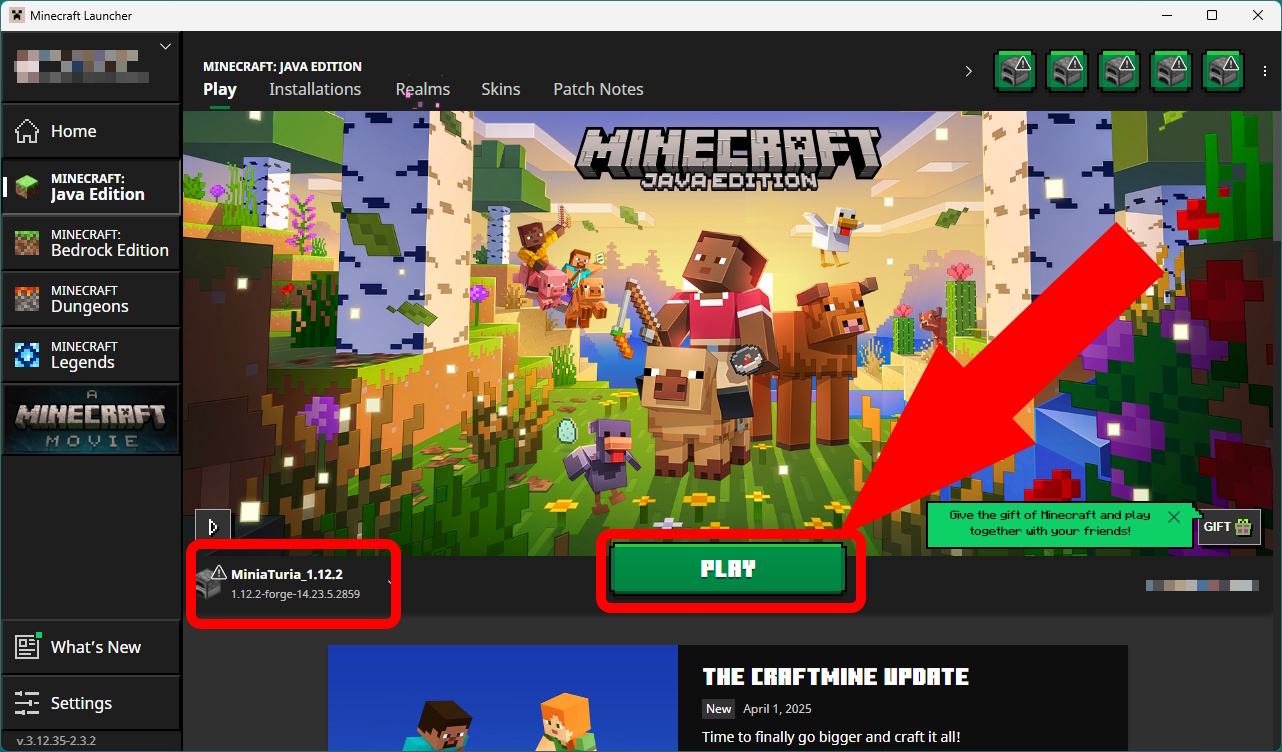
Task: Click the Minecraft: Java Edition header title
Action: [x=282, y=66]
